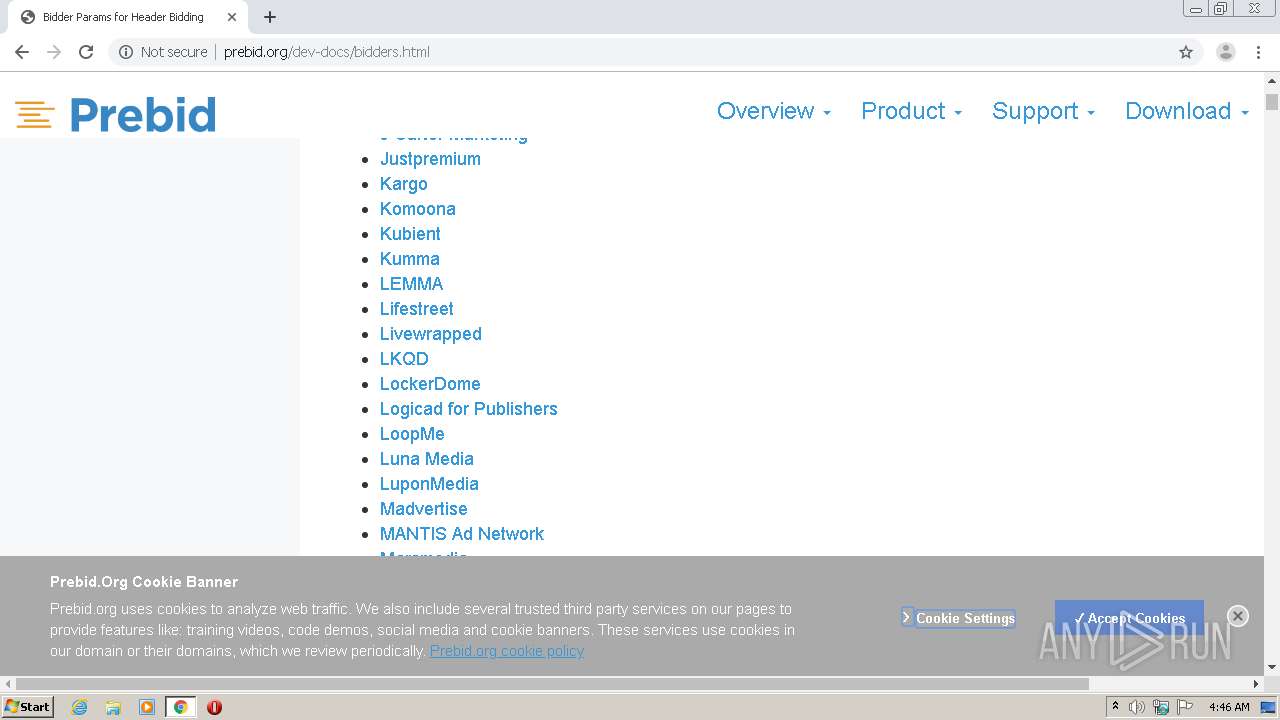Image resolution: width=1280 pixels, height=720 pixels.
Task: Open the Lifestreet bidder link
Action: [x=417, y=309]
